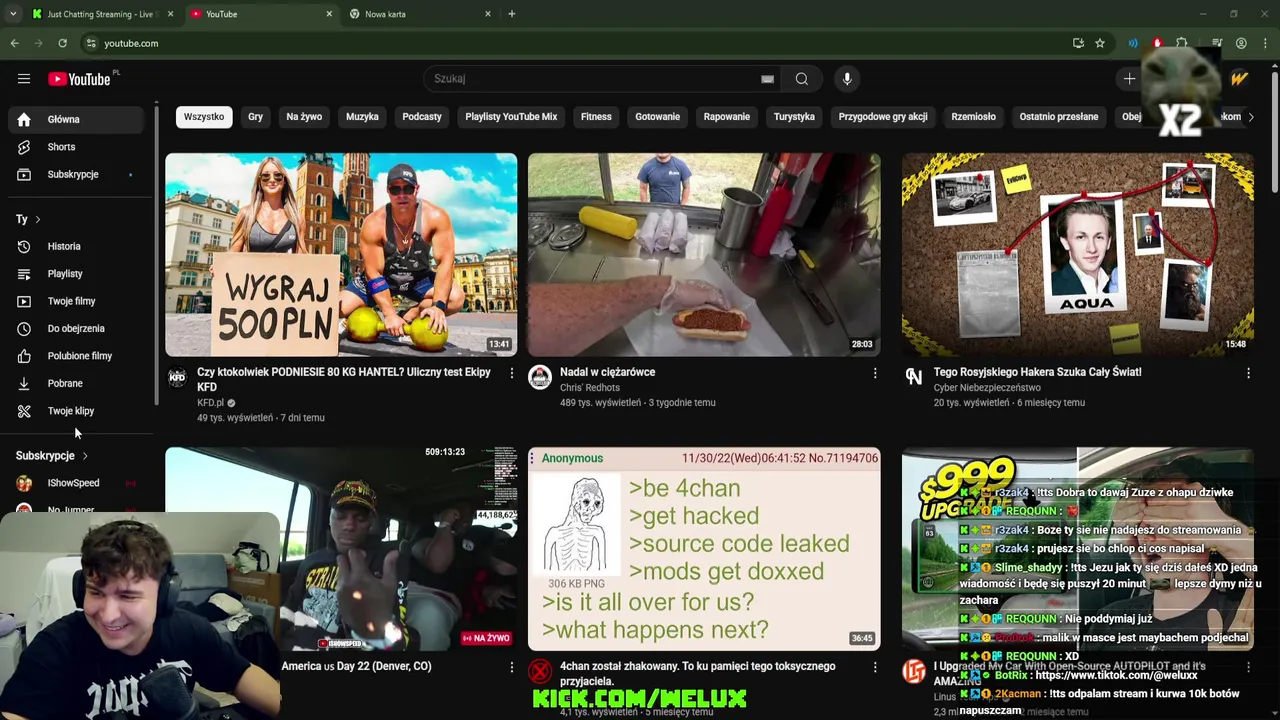Expand the Subskrypcje section heading
This screenshot has height=720, width=1280.
[x=52, y=456]
